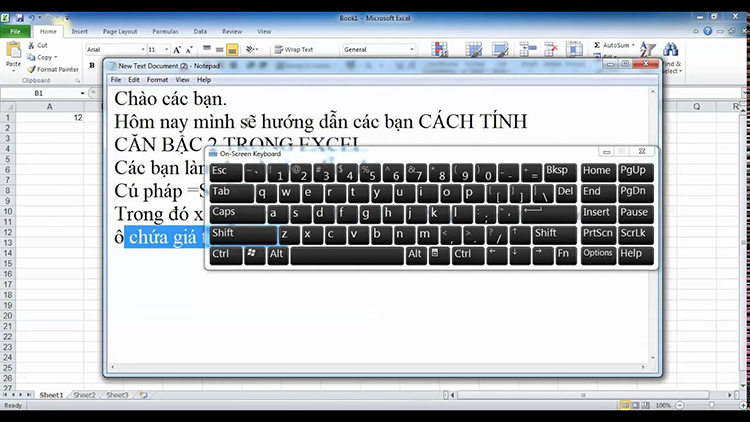Click the space bar on On-Screen Keyboard

[x=347, y=255]
